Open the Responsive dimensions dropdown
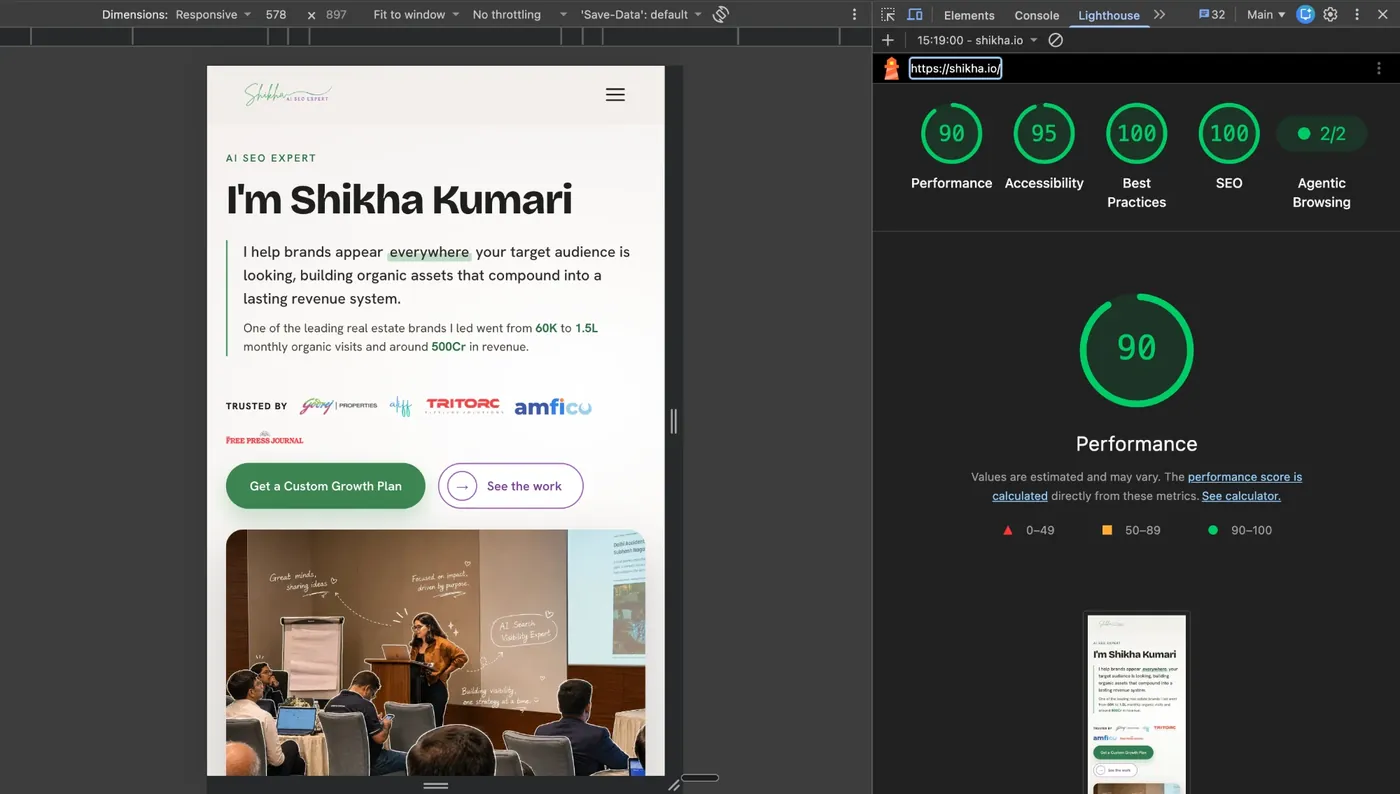 pos(214,15)
